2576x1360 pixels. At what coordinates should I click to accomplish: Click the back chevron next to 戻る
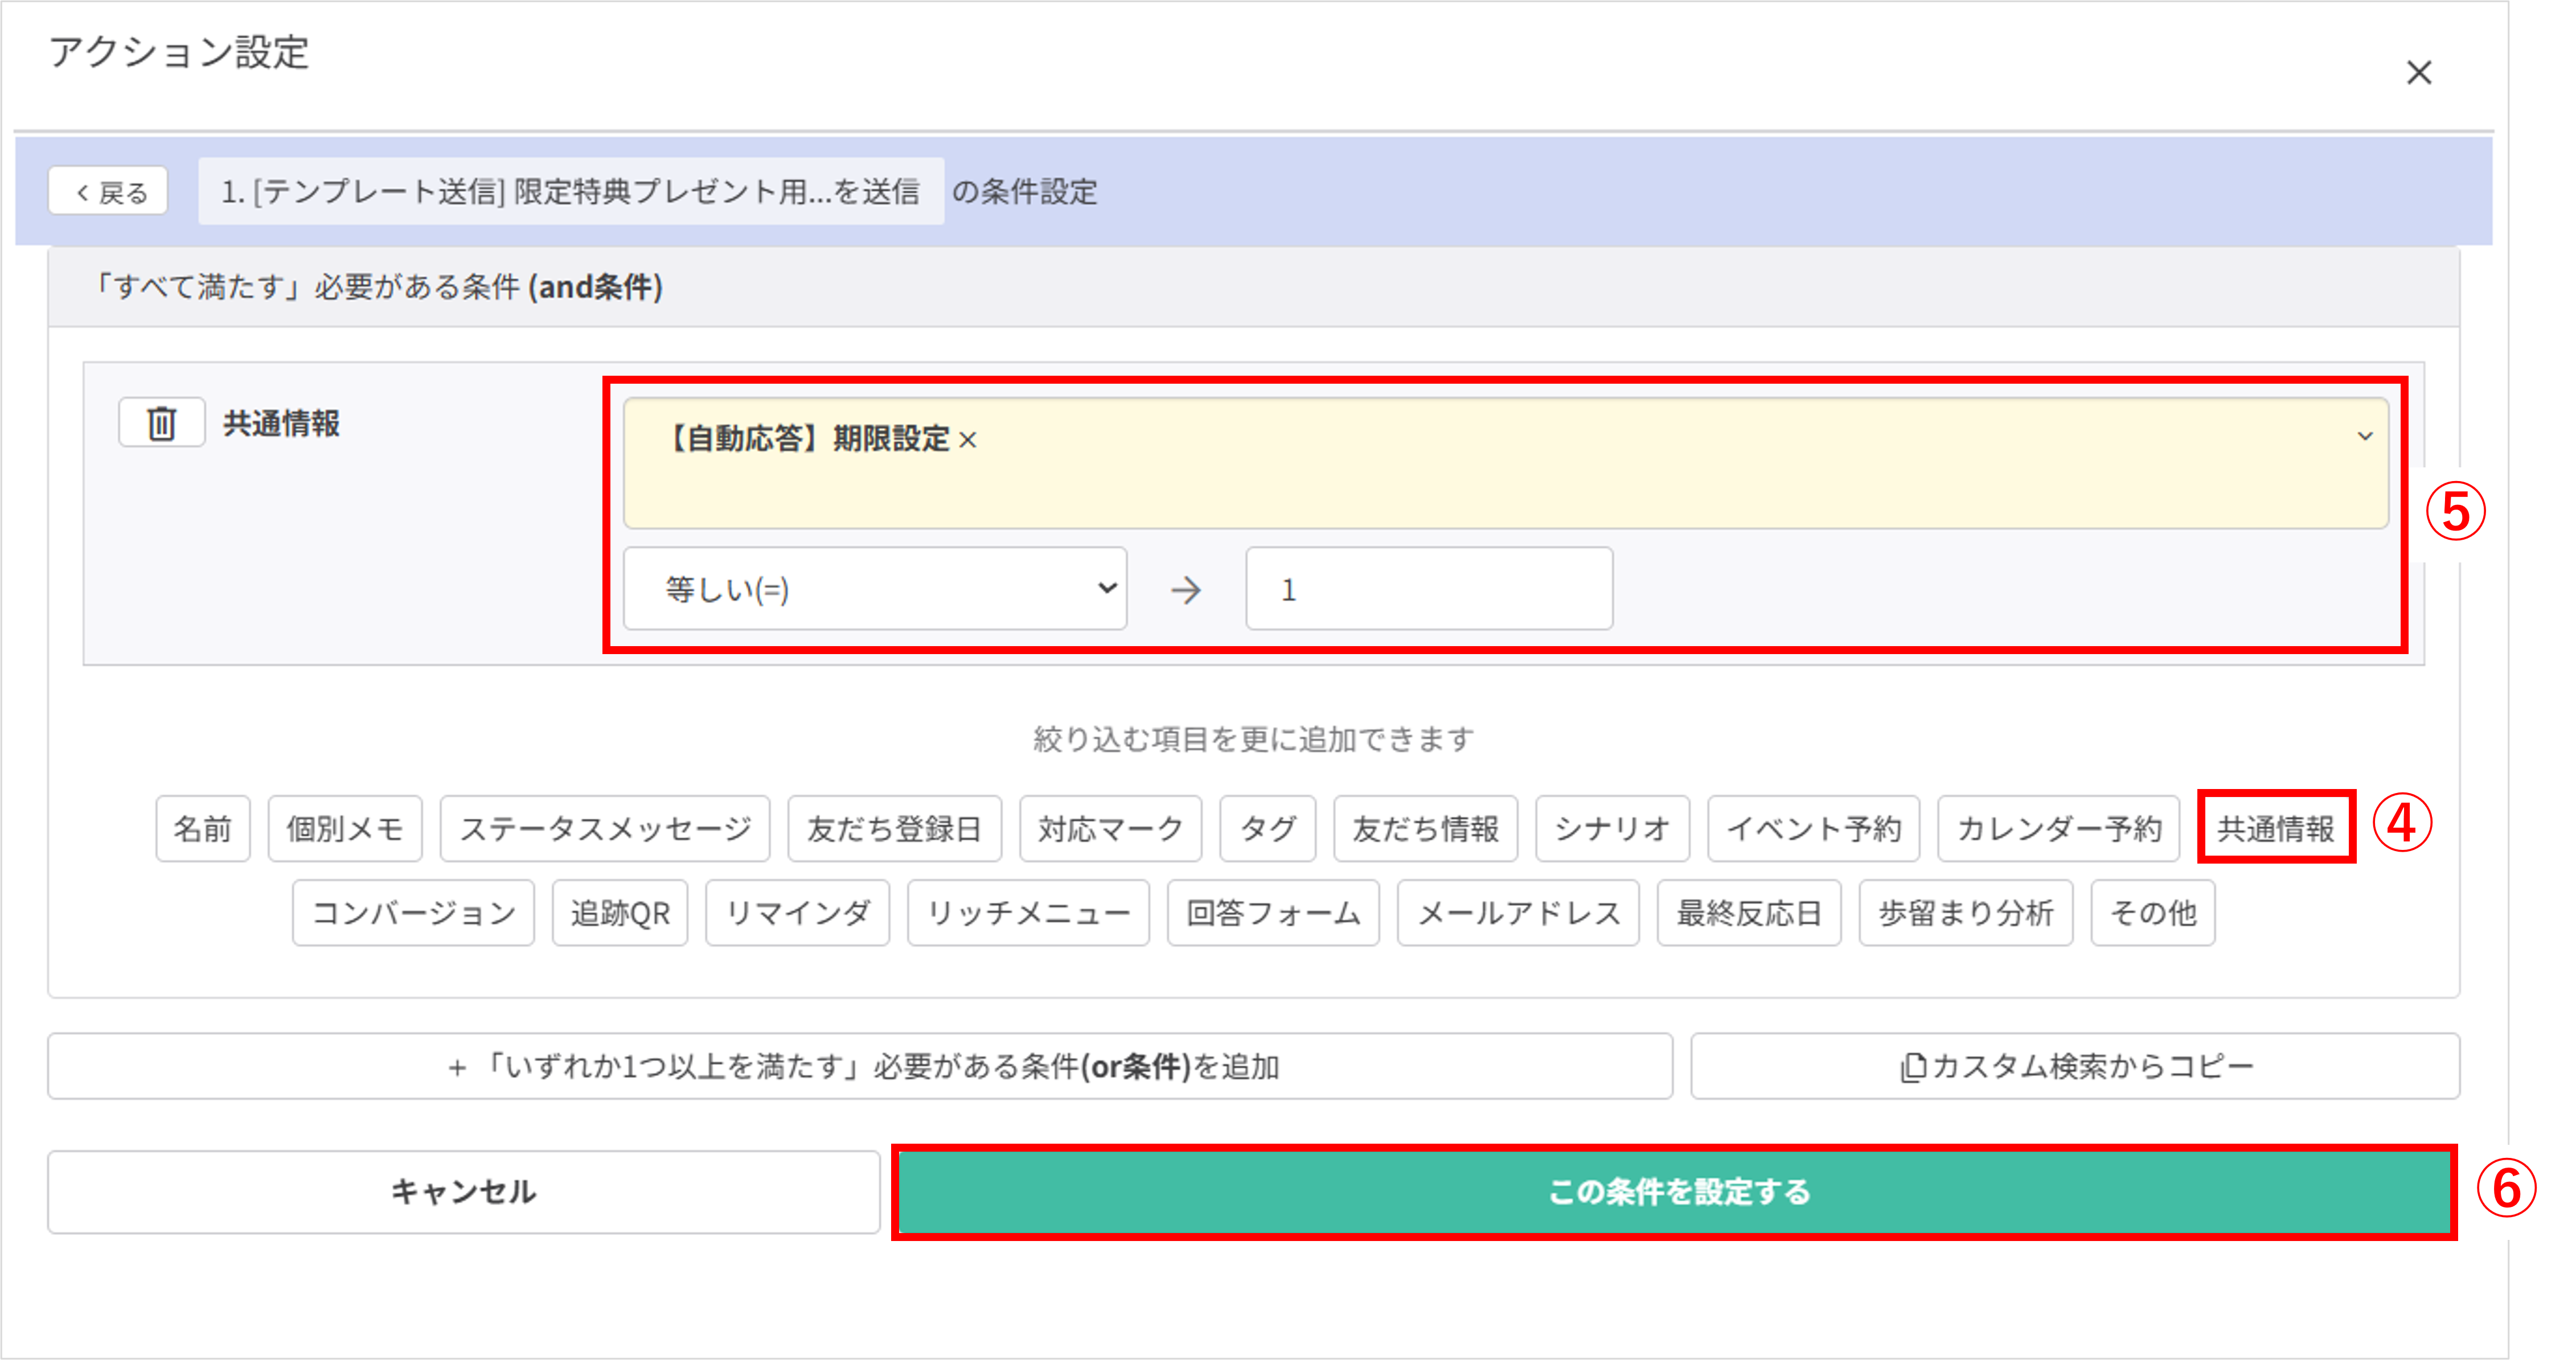point(82,191)
